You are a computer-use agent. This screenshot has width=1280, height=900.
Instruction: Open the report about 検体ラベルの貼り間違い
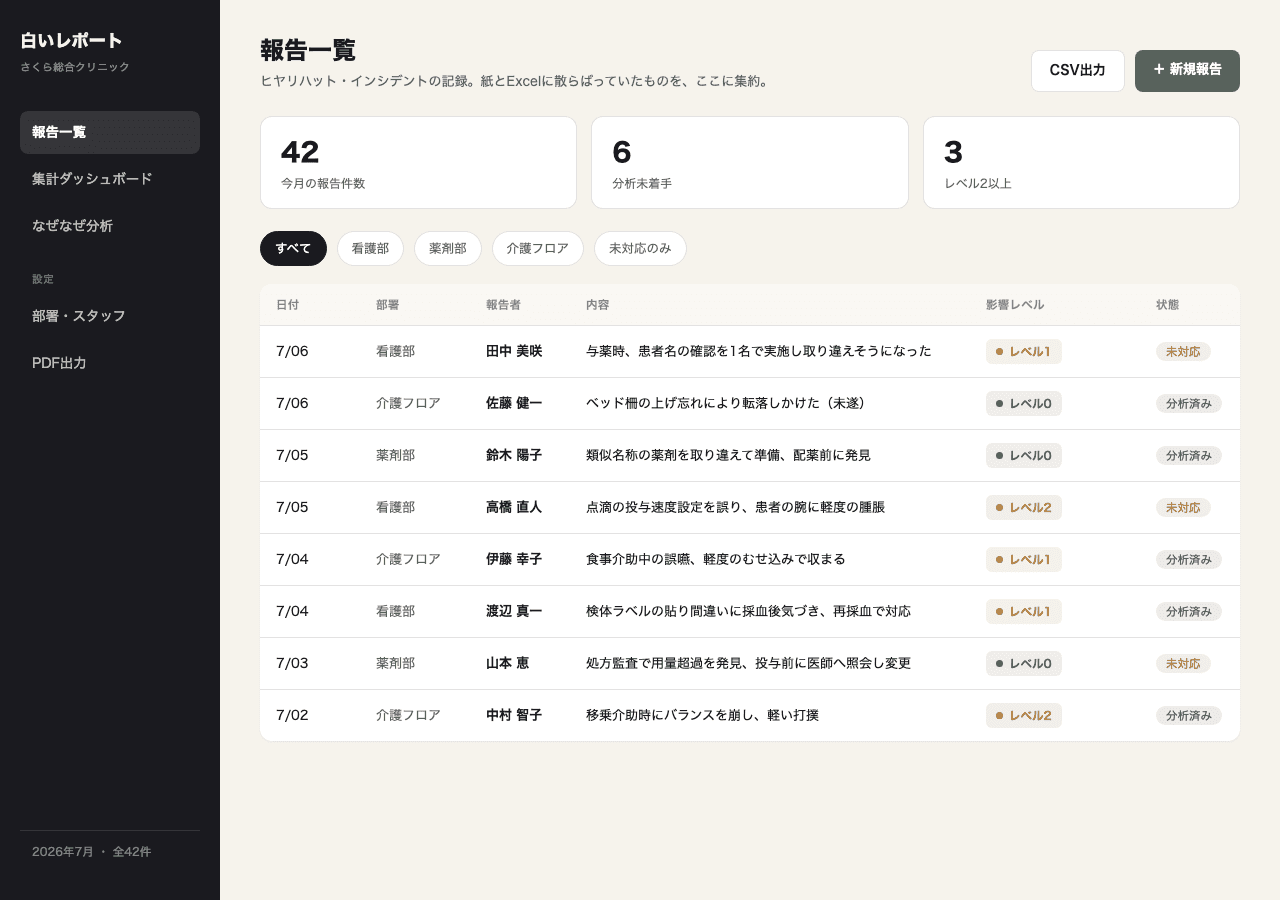(748, 611)
